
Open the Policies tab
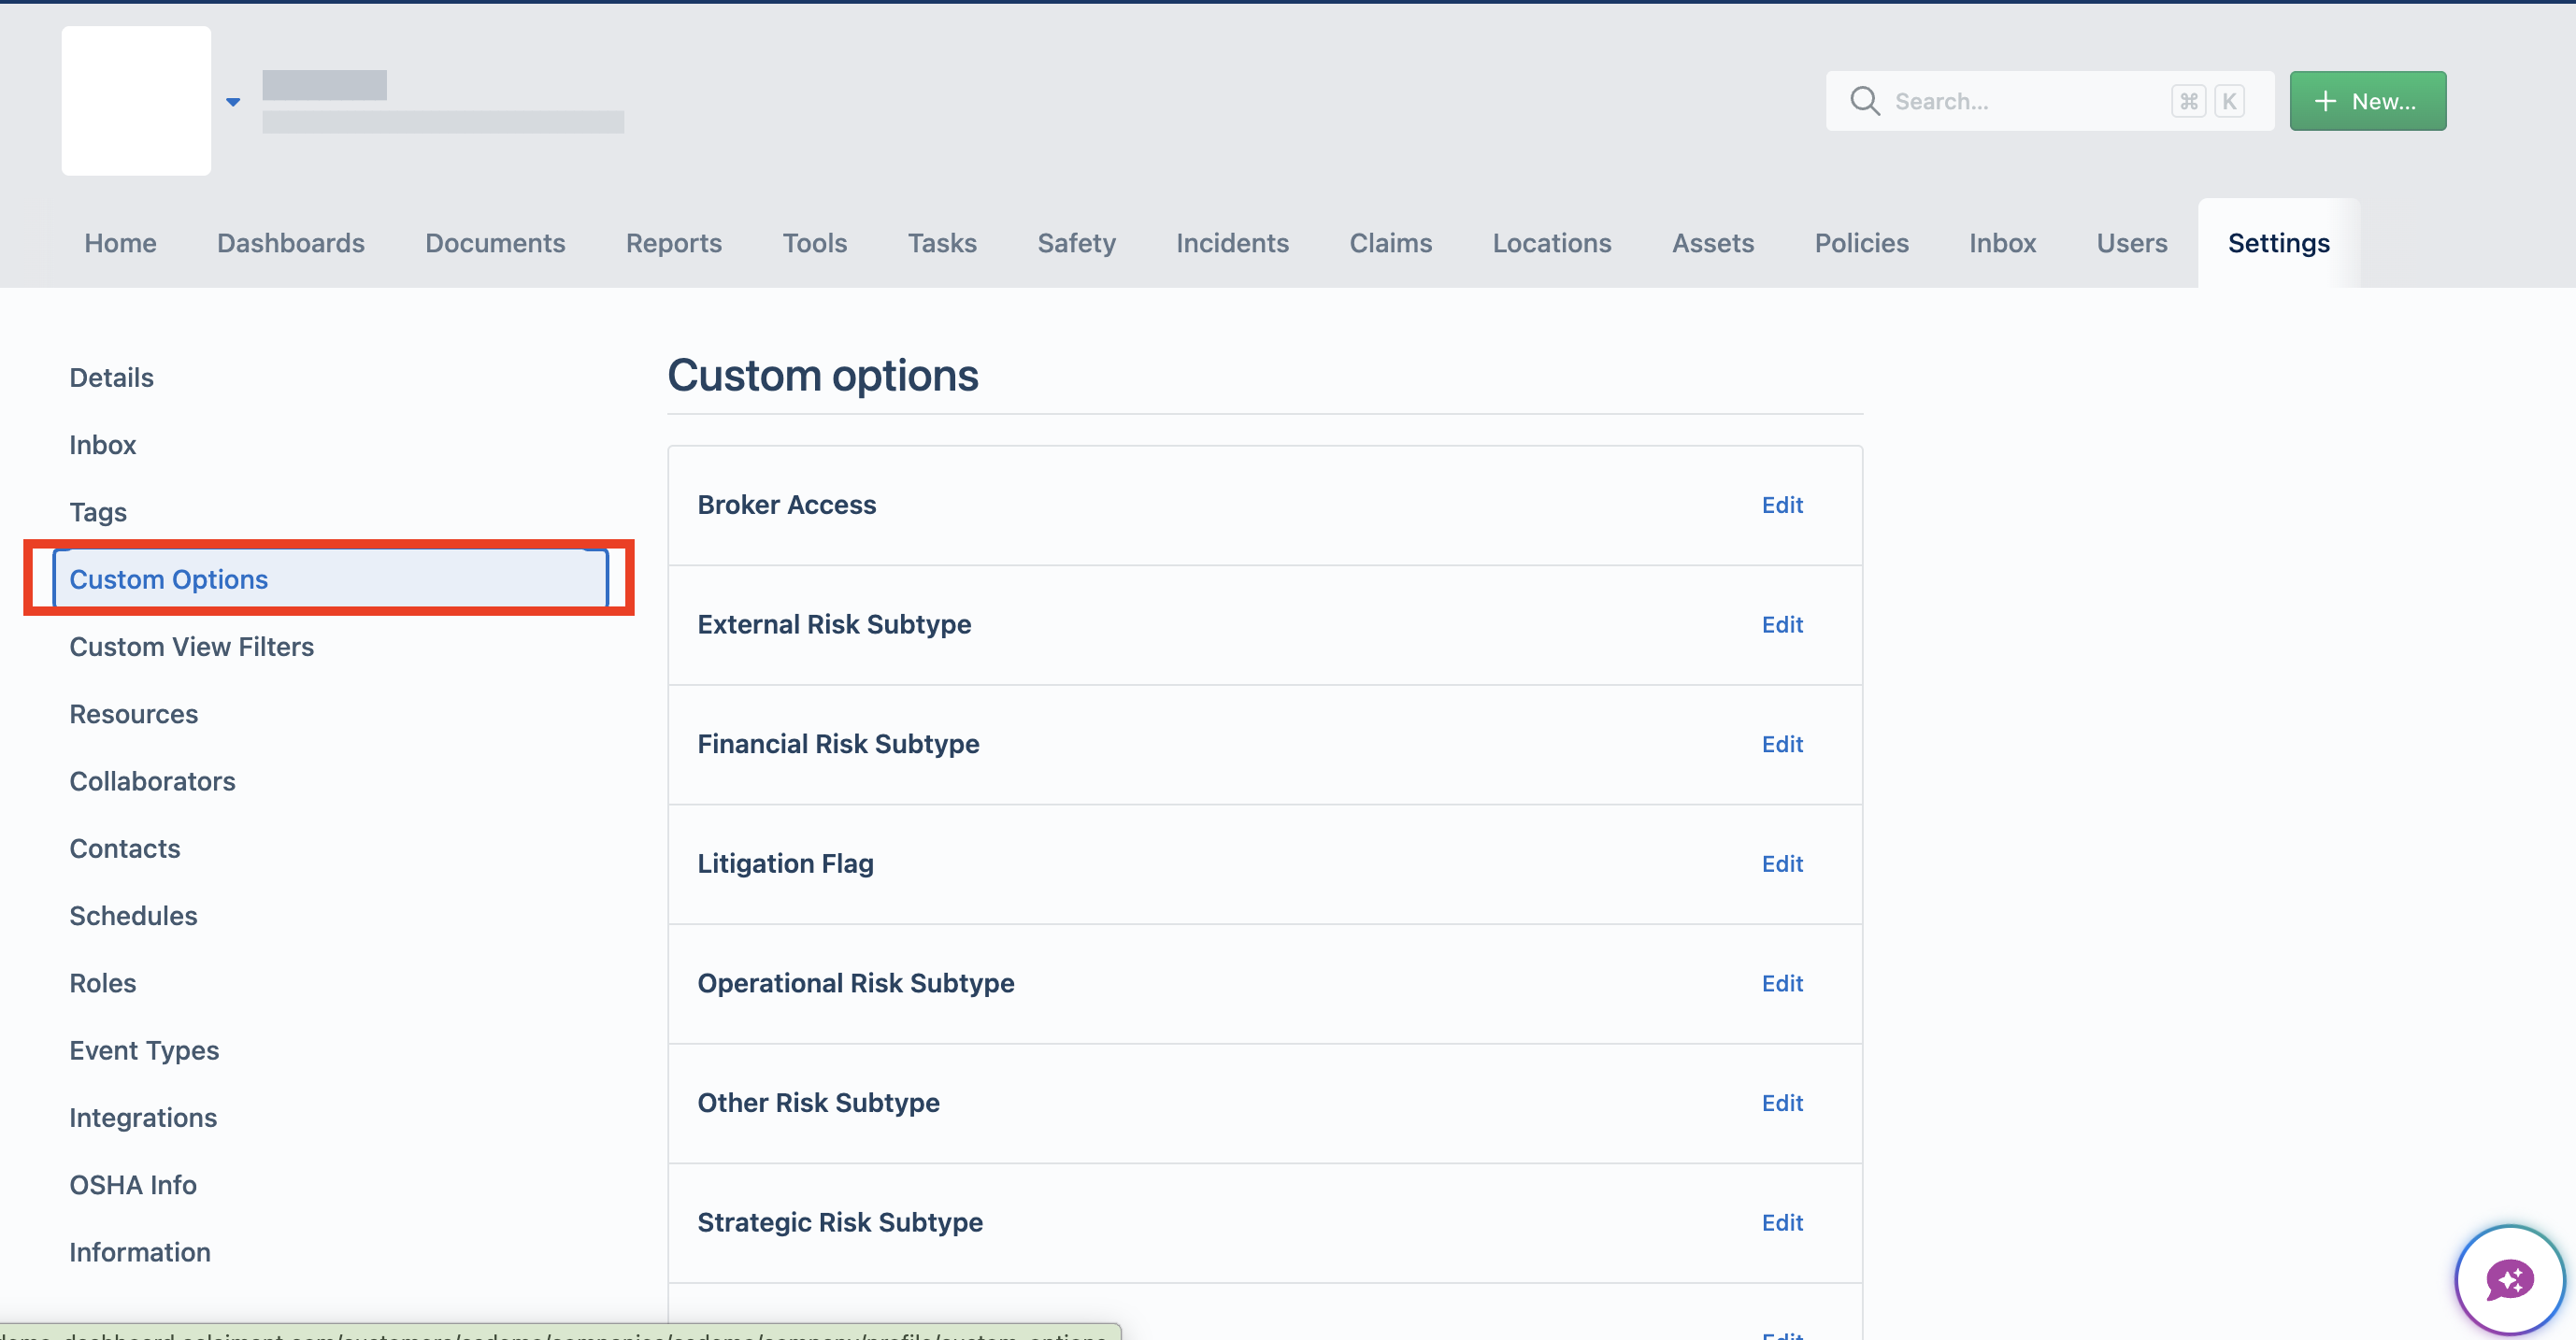click(x=1861, y=243)
